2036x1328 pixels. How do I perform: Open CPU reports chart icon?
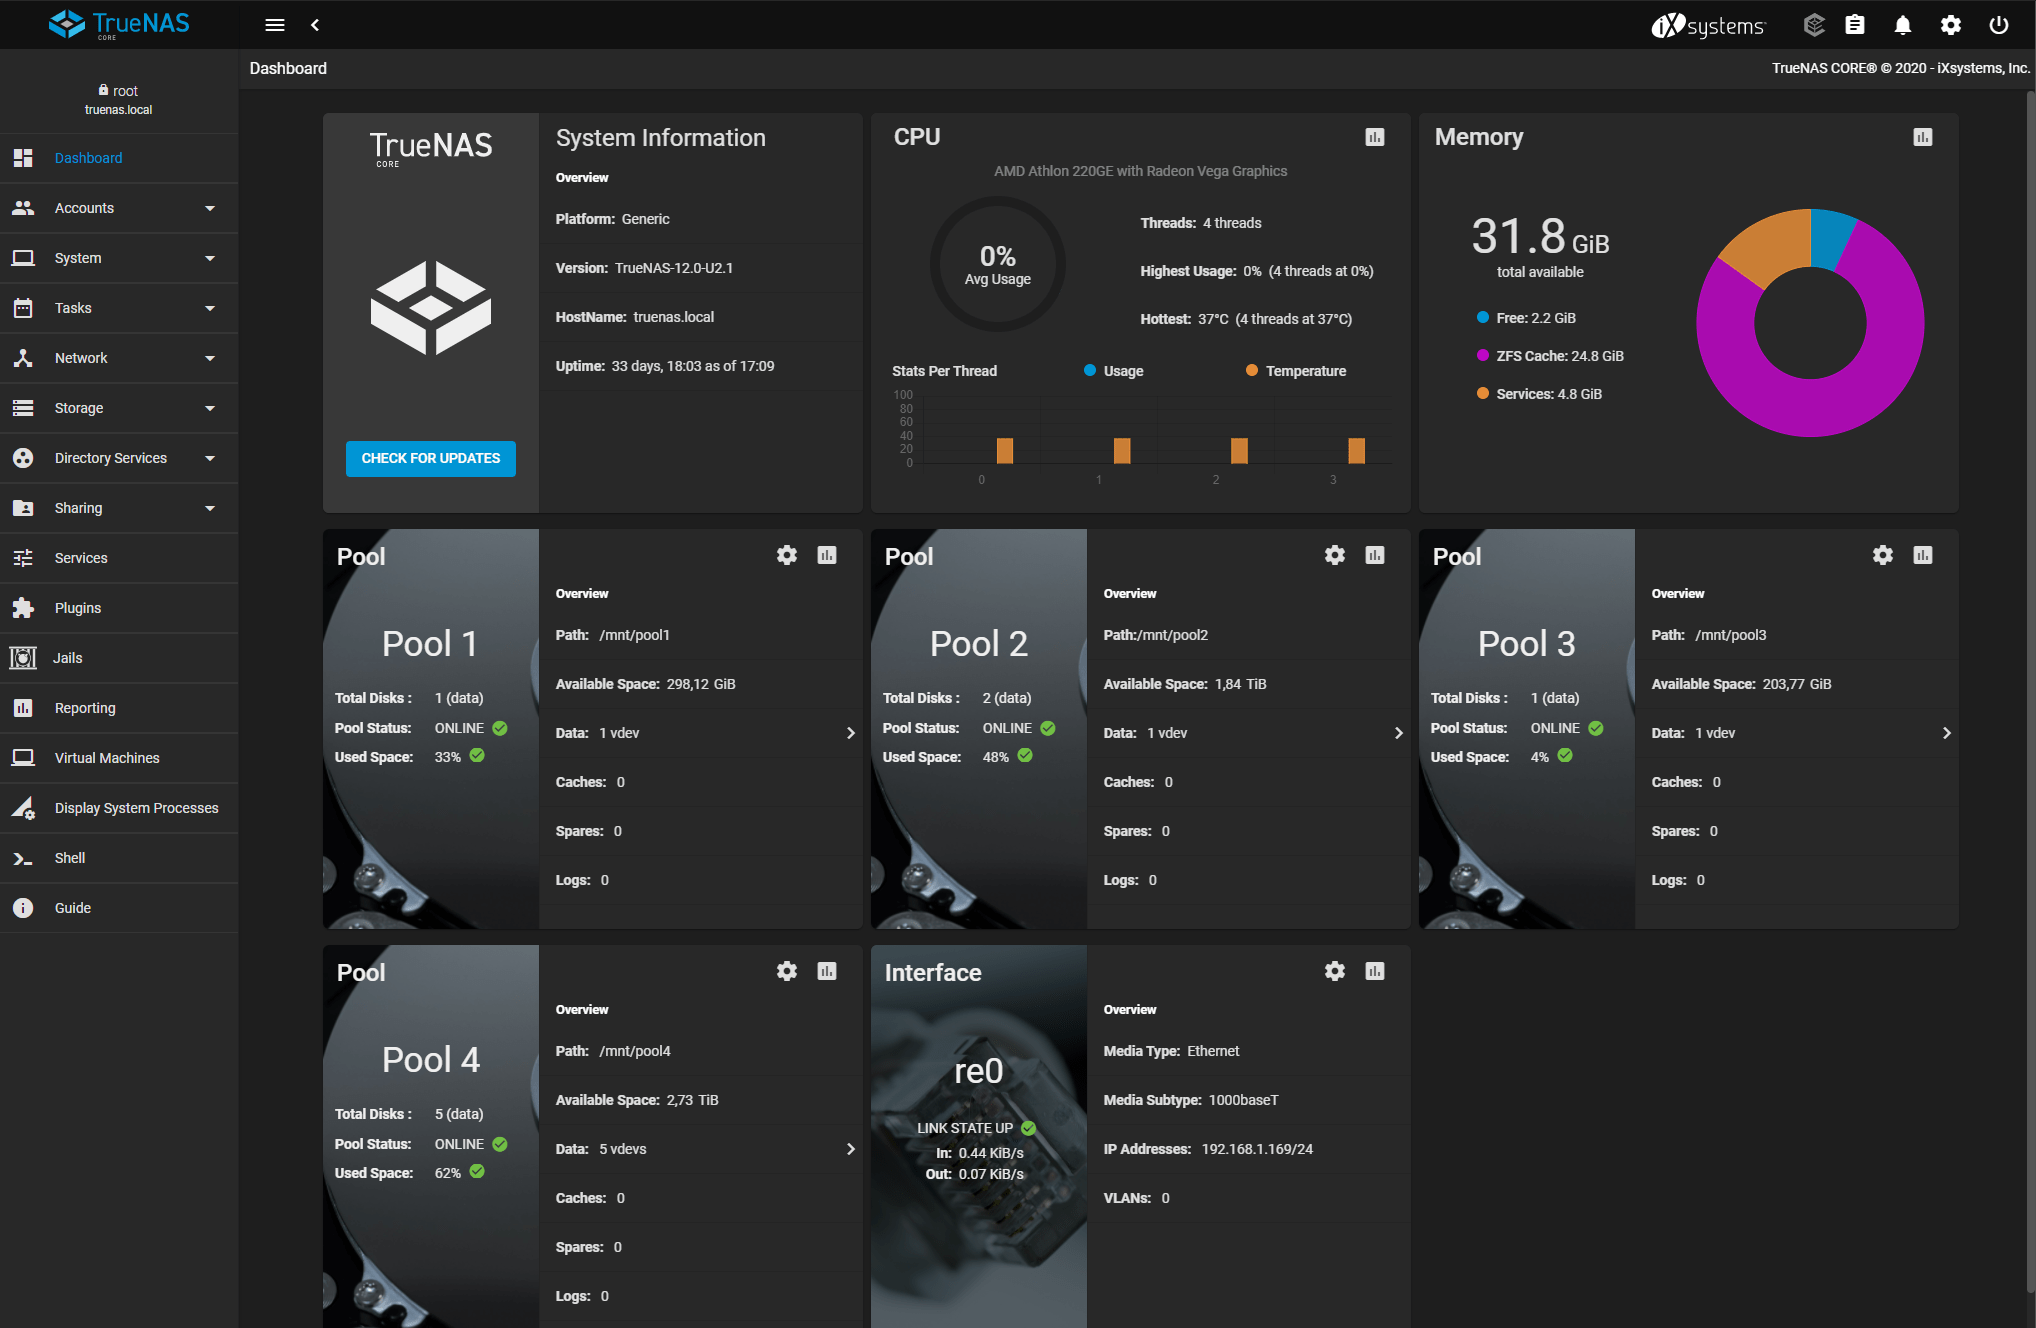[1375, 137]
